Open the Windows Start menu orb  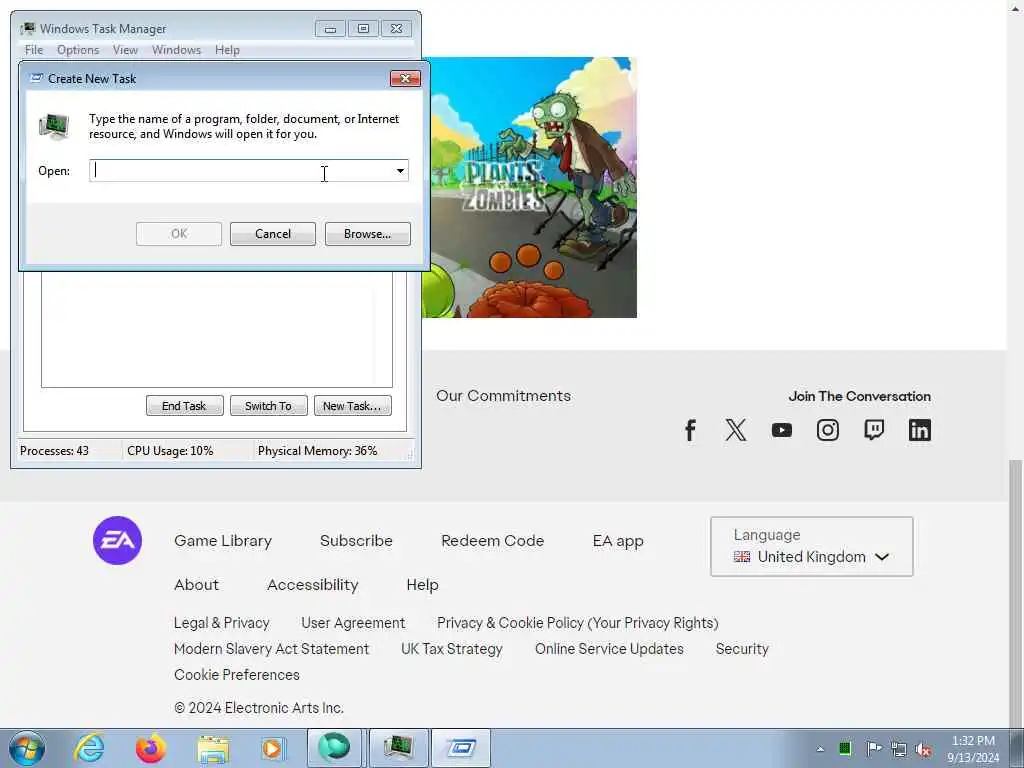click(27, 748)
